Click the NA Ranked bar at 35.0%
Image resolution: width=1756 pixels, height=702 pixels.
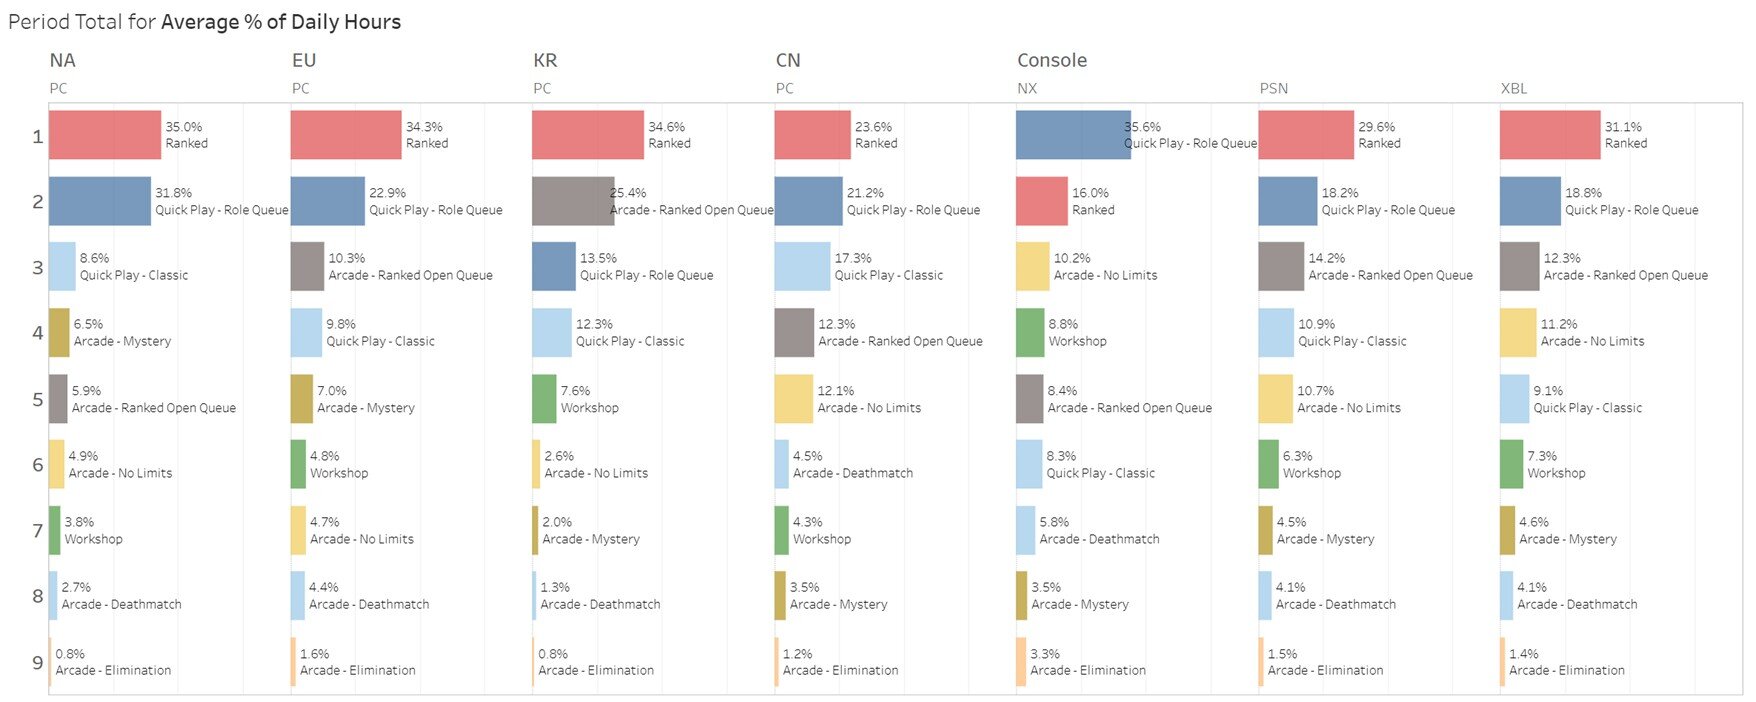(104, 135)
